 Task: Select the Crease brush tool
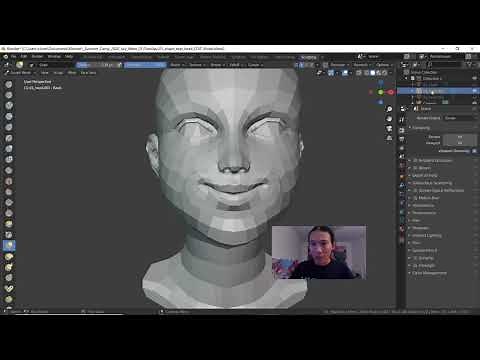tap(9, 170)
